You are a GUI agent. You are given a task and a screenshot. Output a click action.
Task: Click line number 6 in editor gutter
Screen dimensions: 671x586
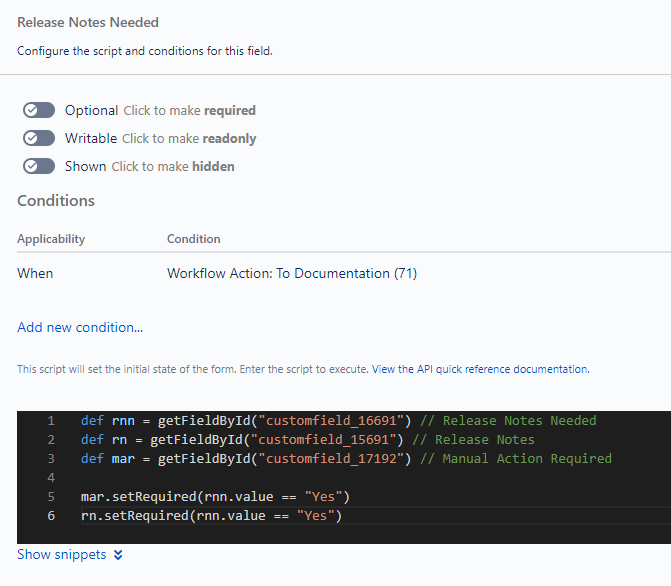[x=51, y=515]
